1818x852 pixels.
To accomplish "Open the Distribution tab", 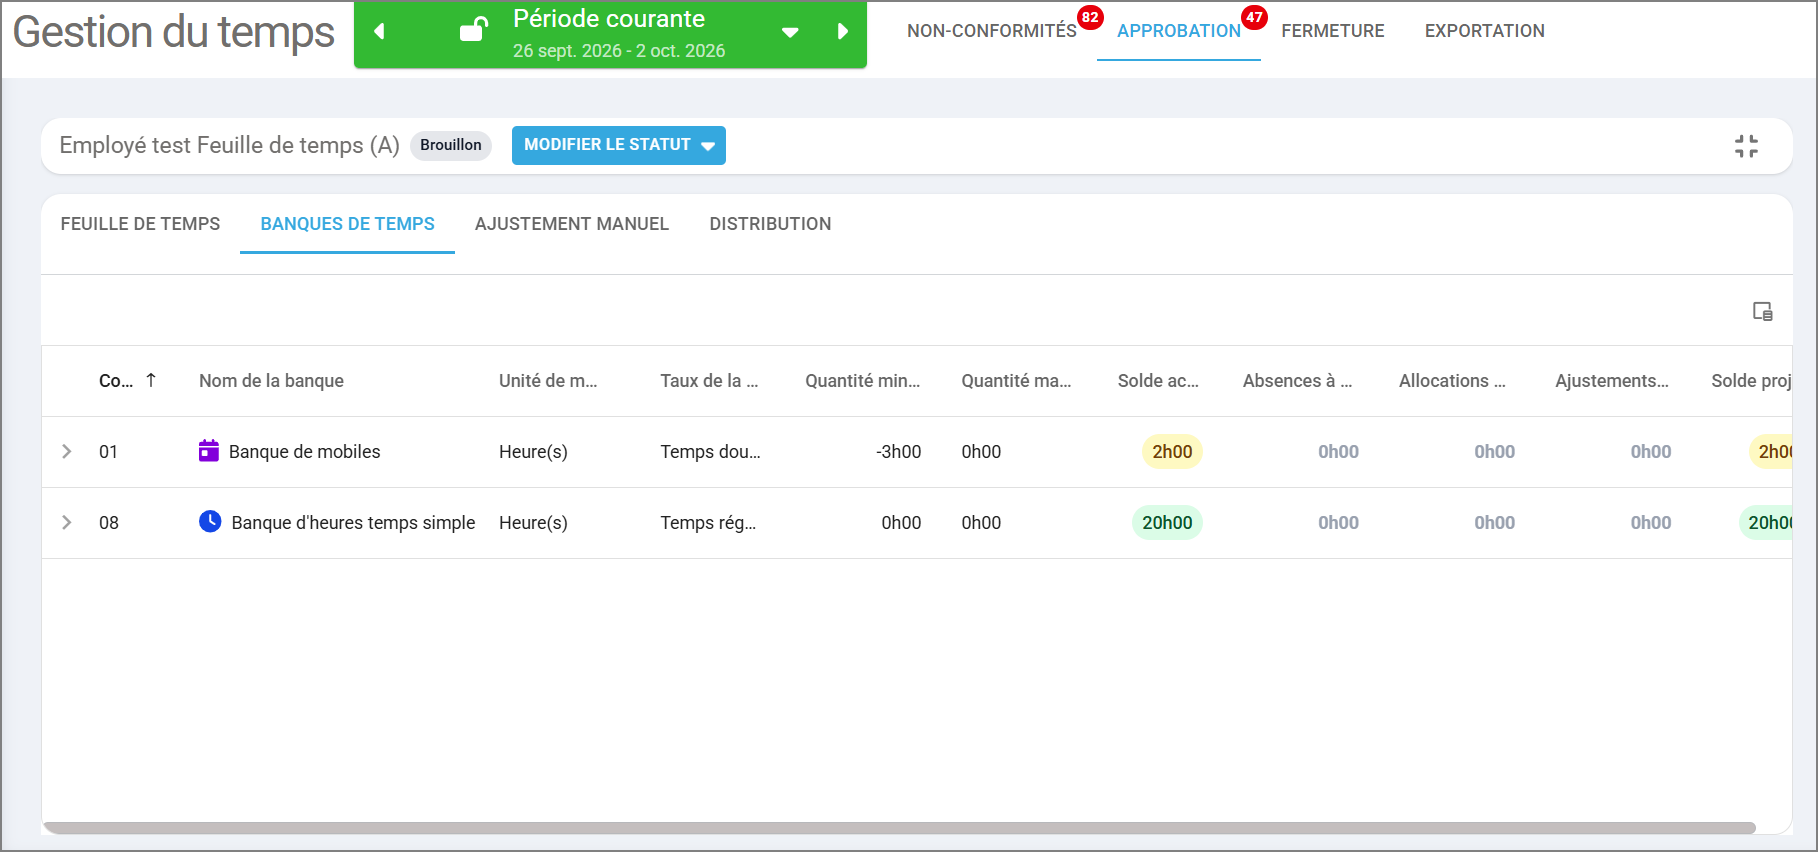I will tap(770, 224).
